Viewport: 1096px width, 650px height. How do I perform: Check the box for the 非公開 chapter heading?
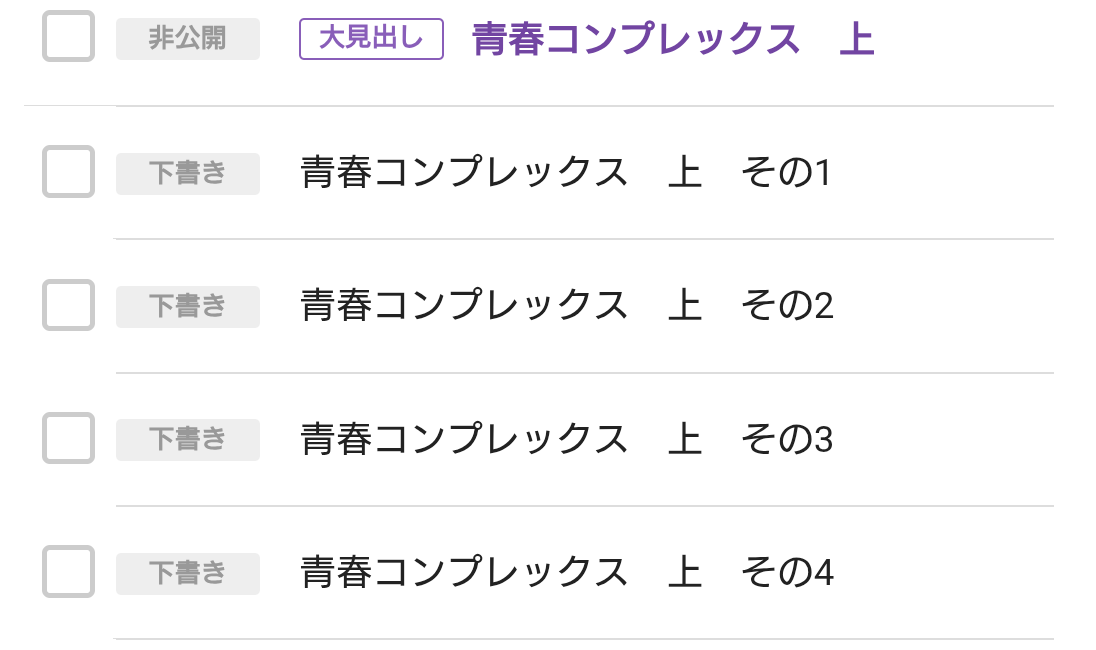pos(68,37)
